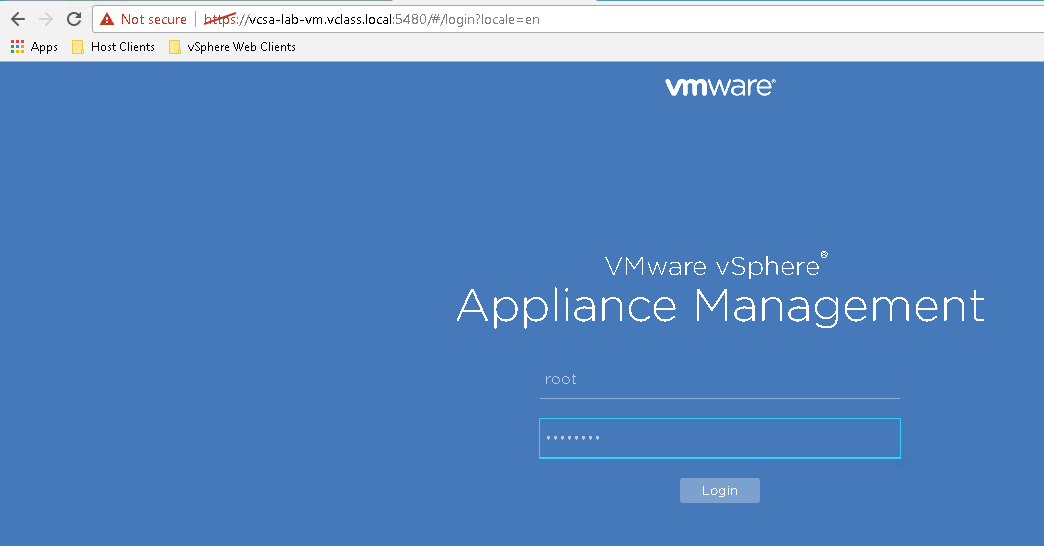Click the browser forward arrow
Viewport: 1044px width, 546px height.
tap(45, 19)
